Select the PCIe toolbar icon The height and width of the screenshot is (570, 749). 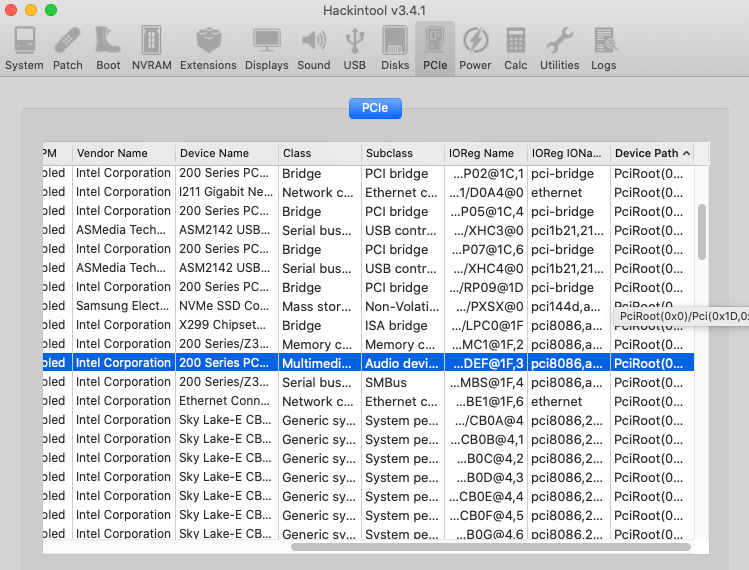tap(435, 49)
